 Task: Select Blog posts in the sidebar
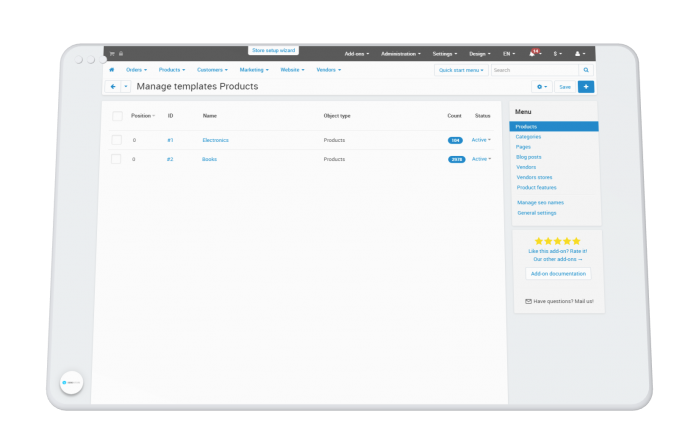click(x=529, y=157)
